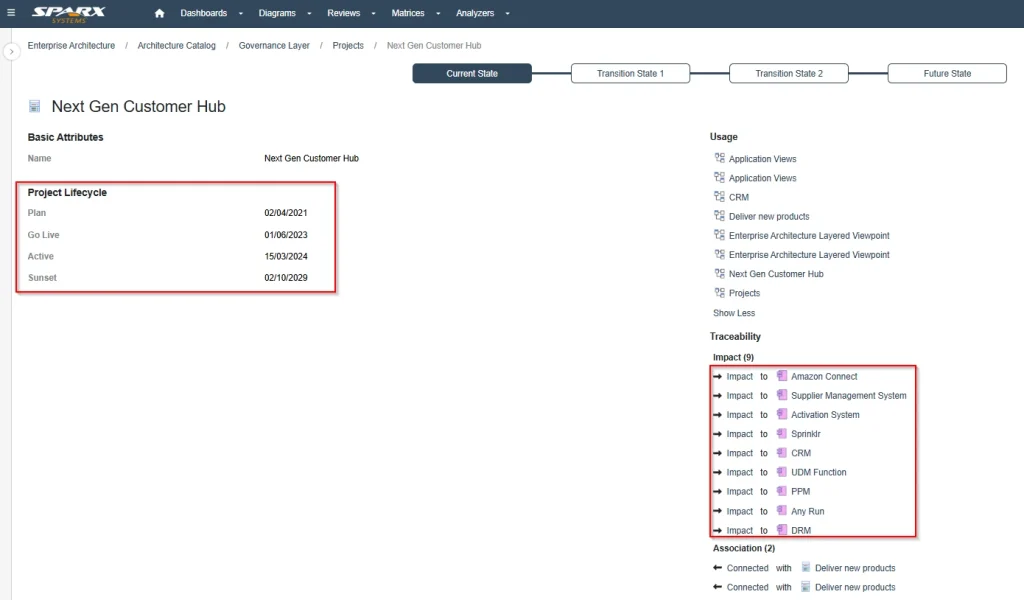Go to Governance Layer breadcrumb
Viewport: 1024px width, 600px height.
274,46
